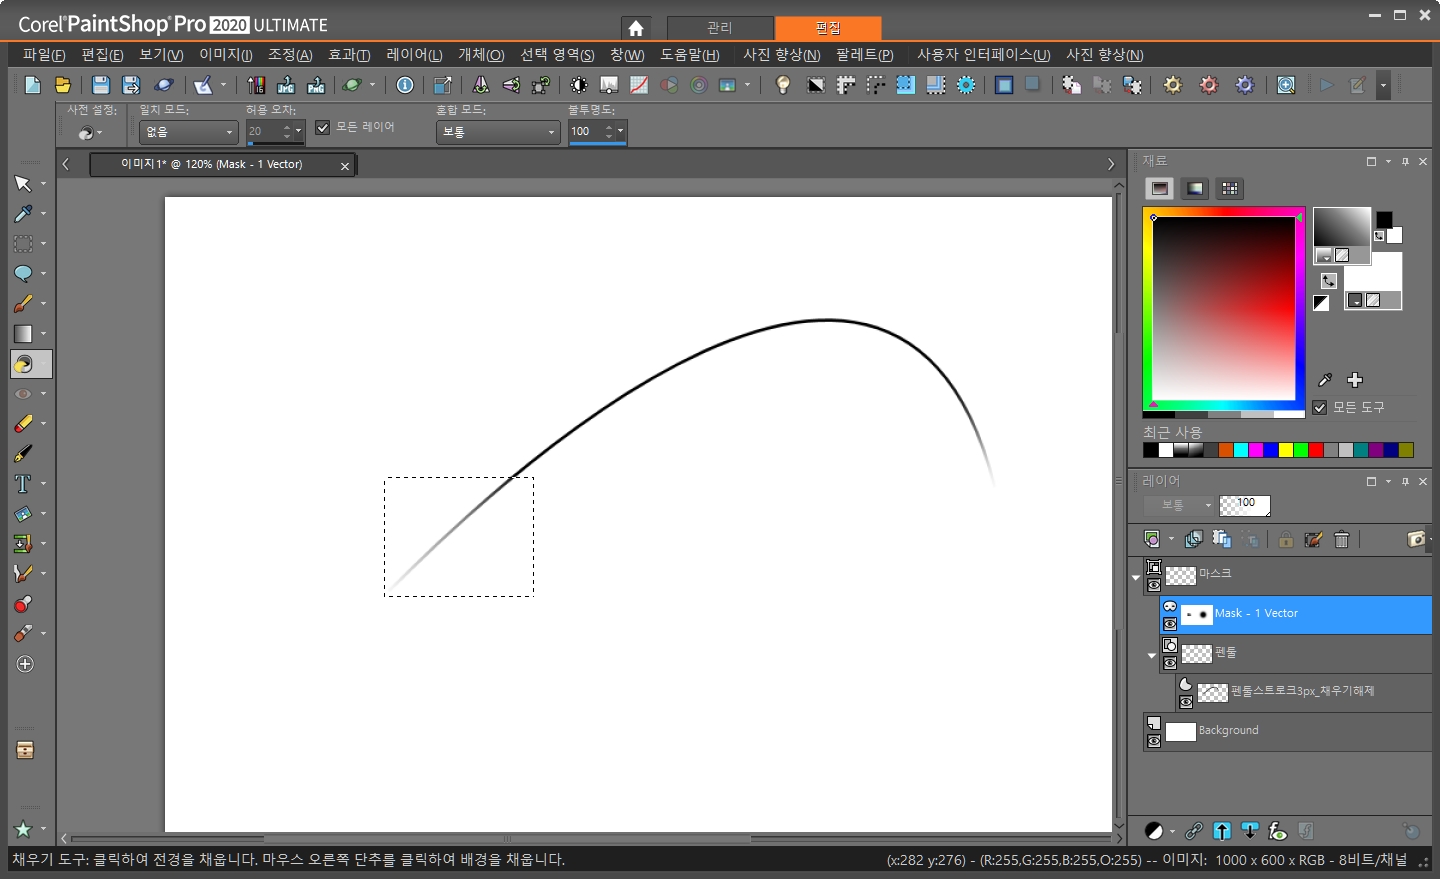Open the 불투명도 slider dropdown arrow
1440x879 pixels.
[x=620, y=131]
